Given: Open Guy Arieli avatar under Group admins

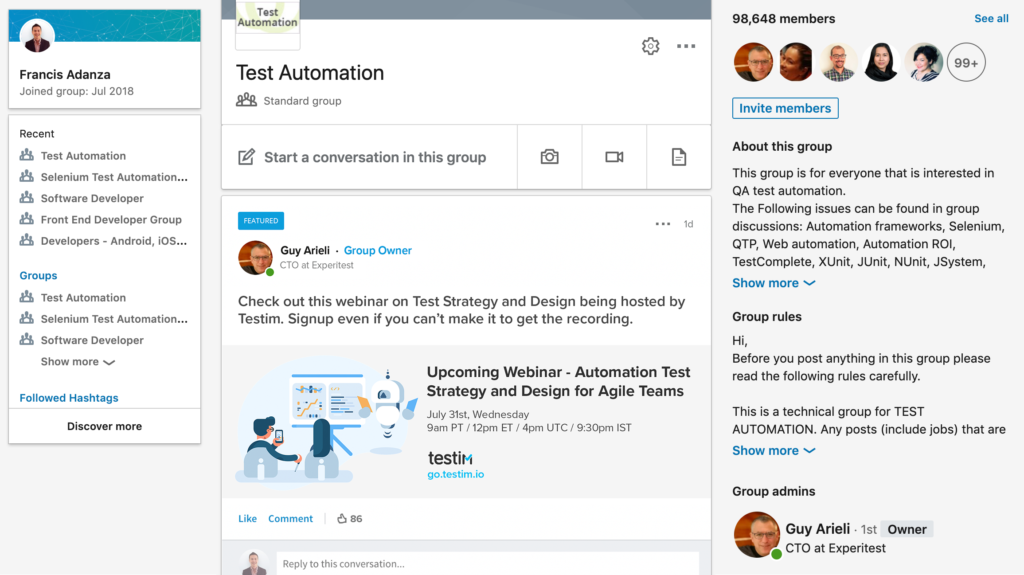Looking at the screenshot, I should coord(757,534).
